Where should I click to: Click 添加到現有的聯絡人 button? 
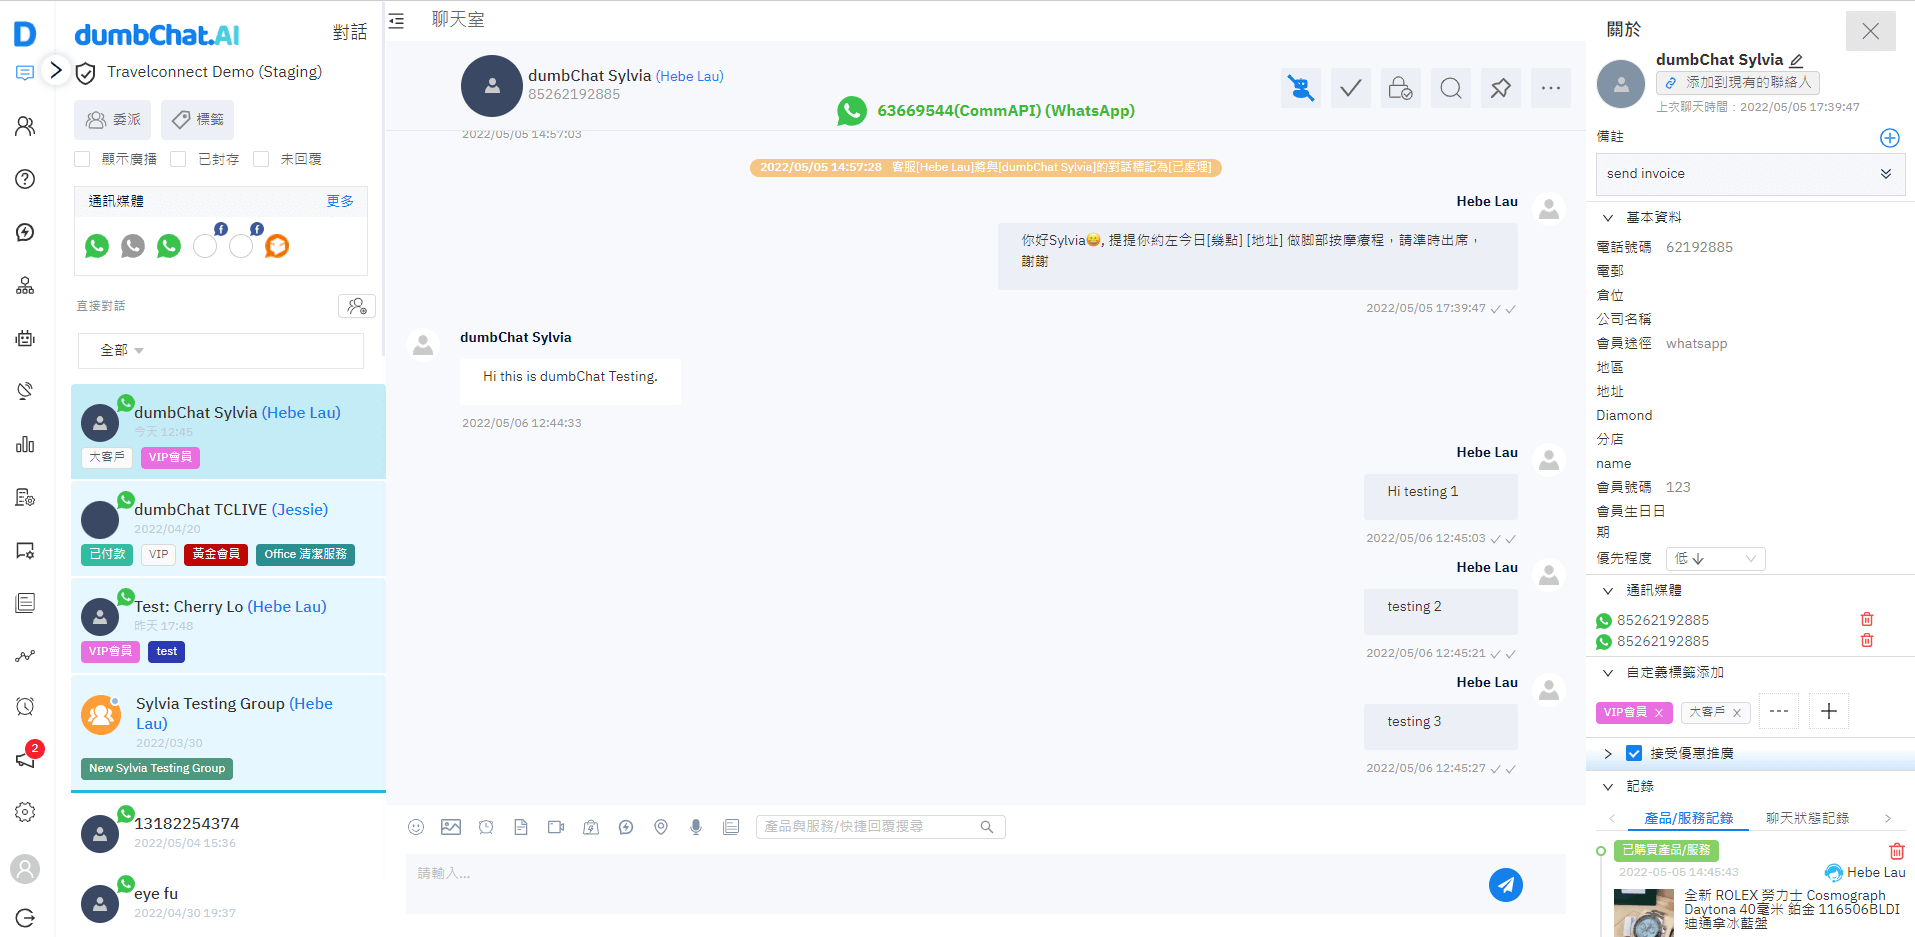coord(1738,83)
